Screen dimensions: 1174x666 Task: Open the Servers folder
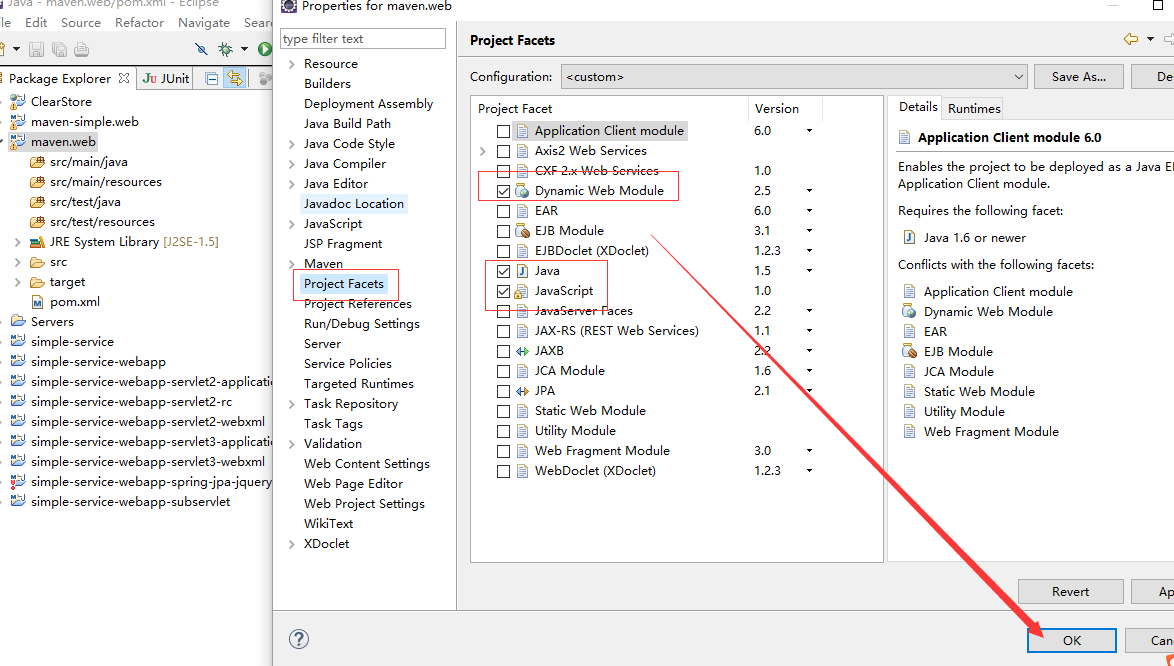click(x=52, y=321)
